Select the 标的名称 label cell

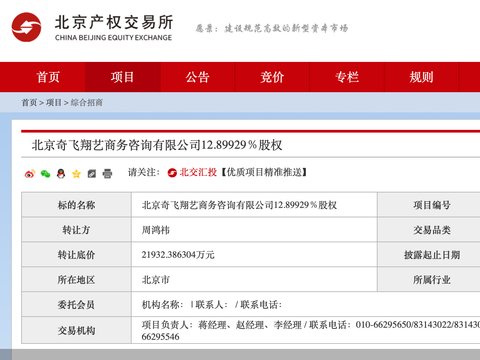click(76, 205)
